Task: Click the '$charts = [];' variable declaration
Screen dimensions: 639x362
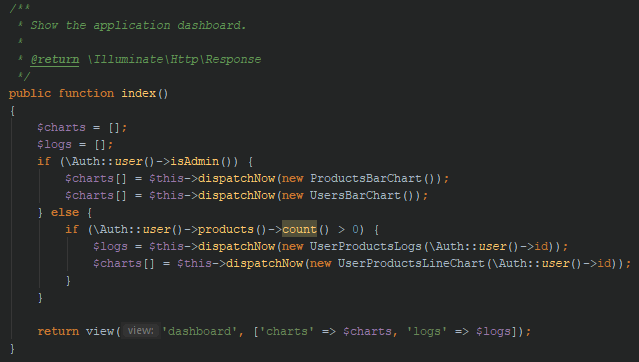Action: point(82,128)
